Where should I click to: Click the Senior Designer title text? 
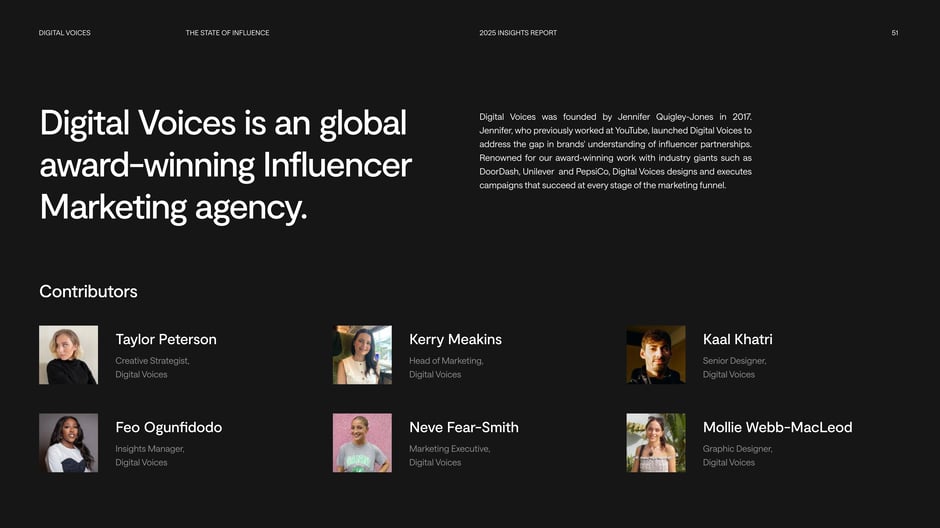pos(734,361)
